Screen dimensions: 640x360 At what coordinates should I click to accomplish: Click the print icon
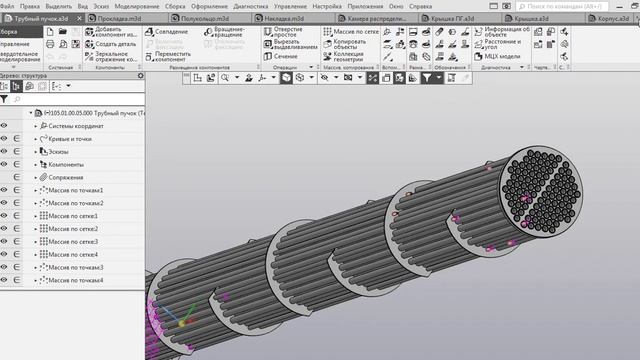50,44
